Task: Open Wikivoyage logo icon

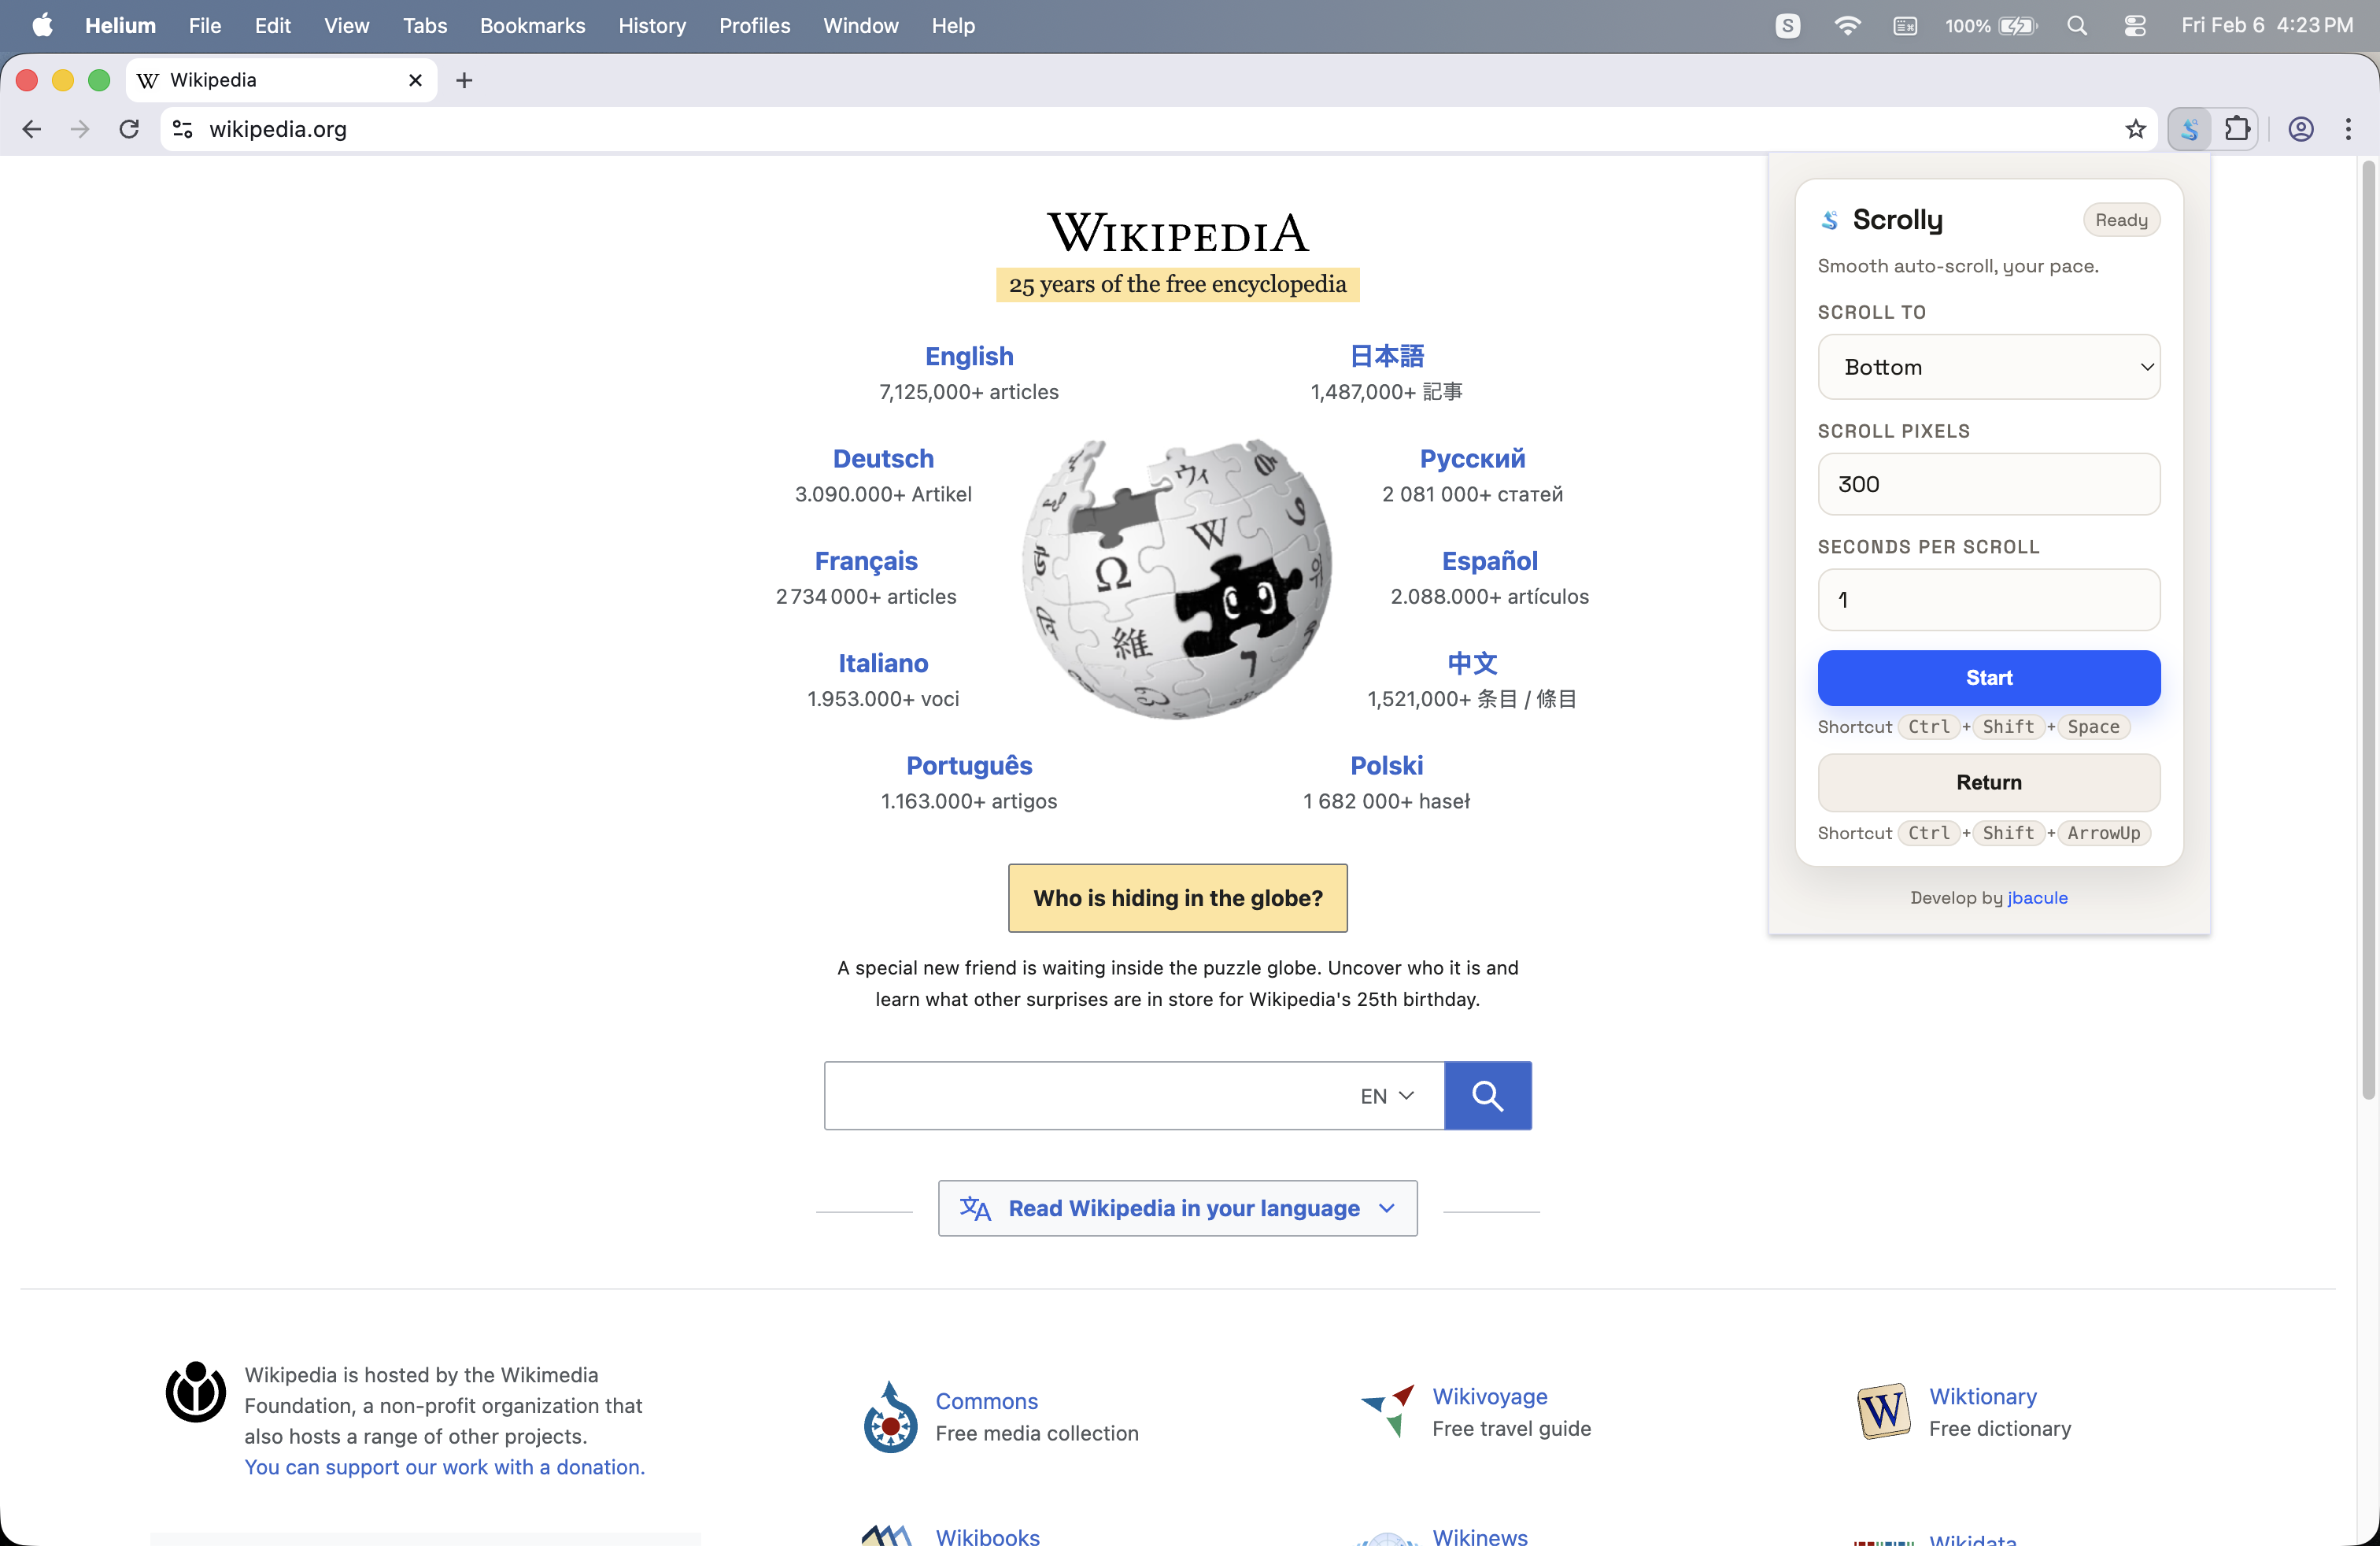Action: tap(1388, 1411)
